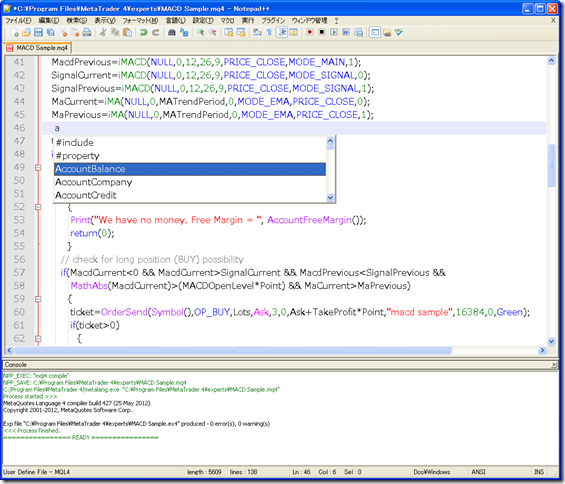Screen dimensions: 565x484
Task: Click autocomplete list scroll up arrow
Action: (330, 141)
